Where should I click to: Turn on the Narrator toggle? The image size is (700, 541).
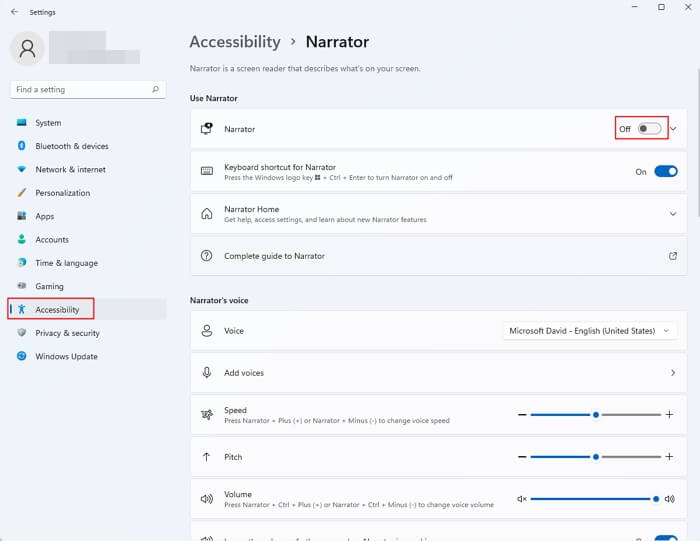[x=650, y=129]
